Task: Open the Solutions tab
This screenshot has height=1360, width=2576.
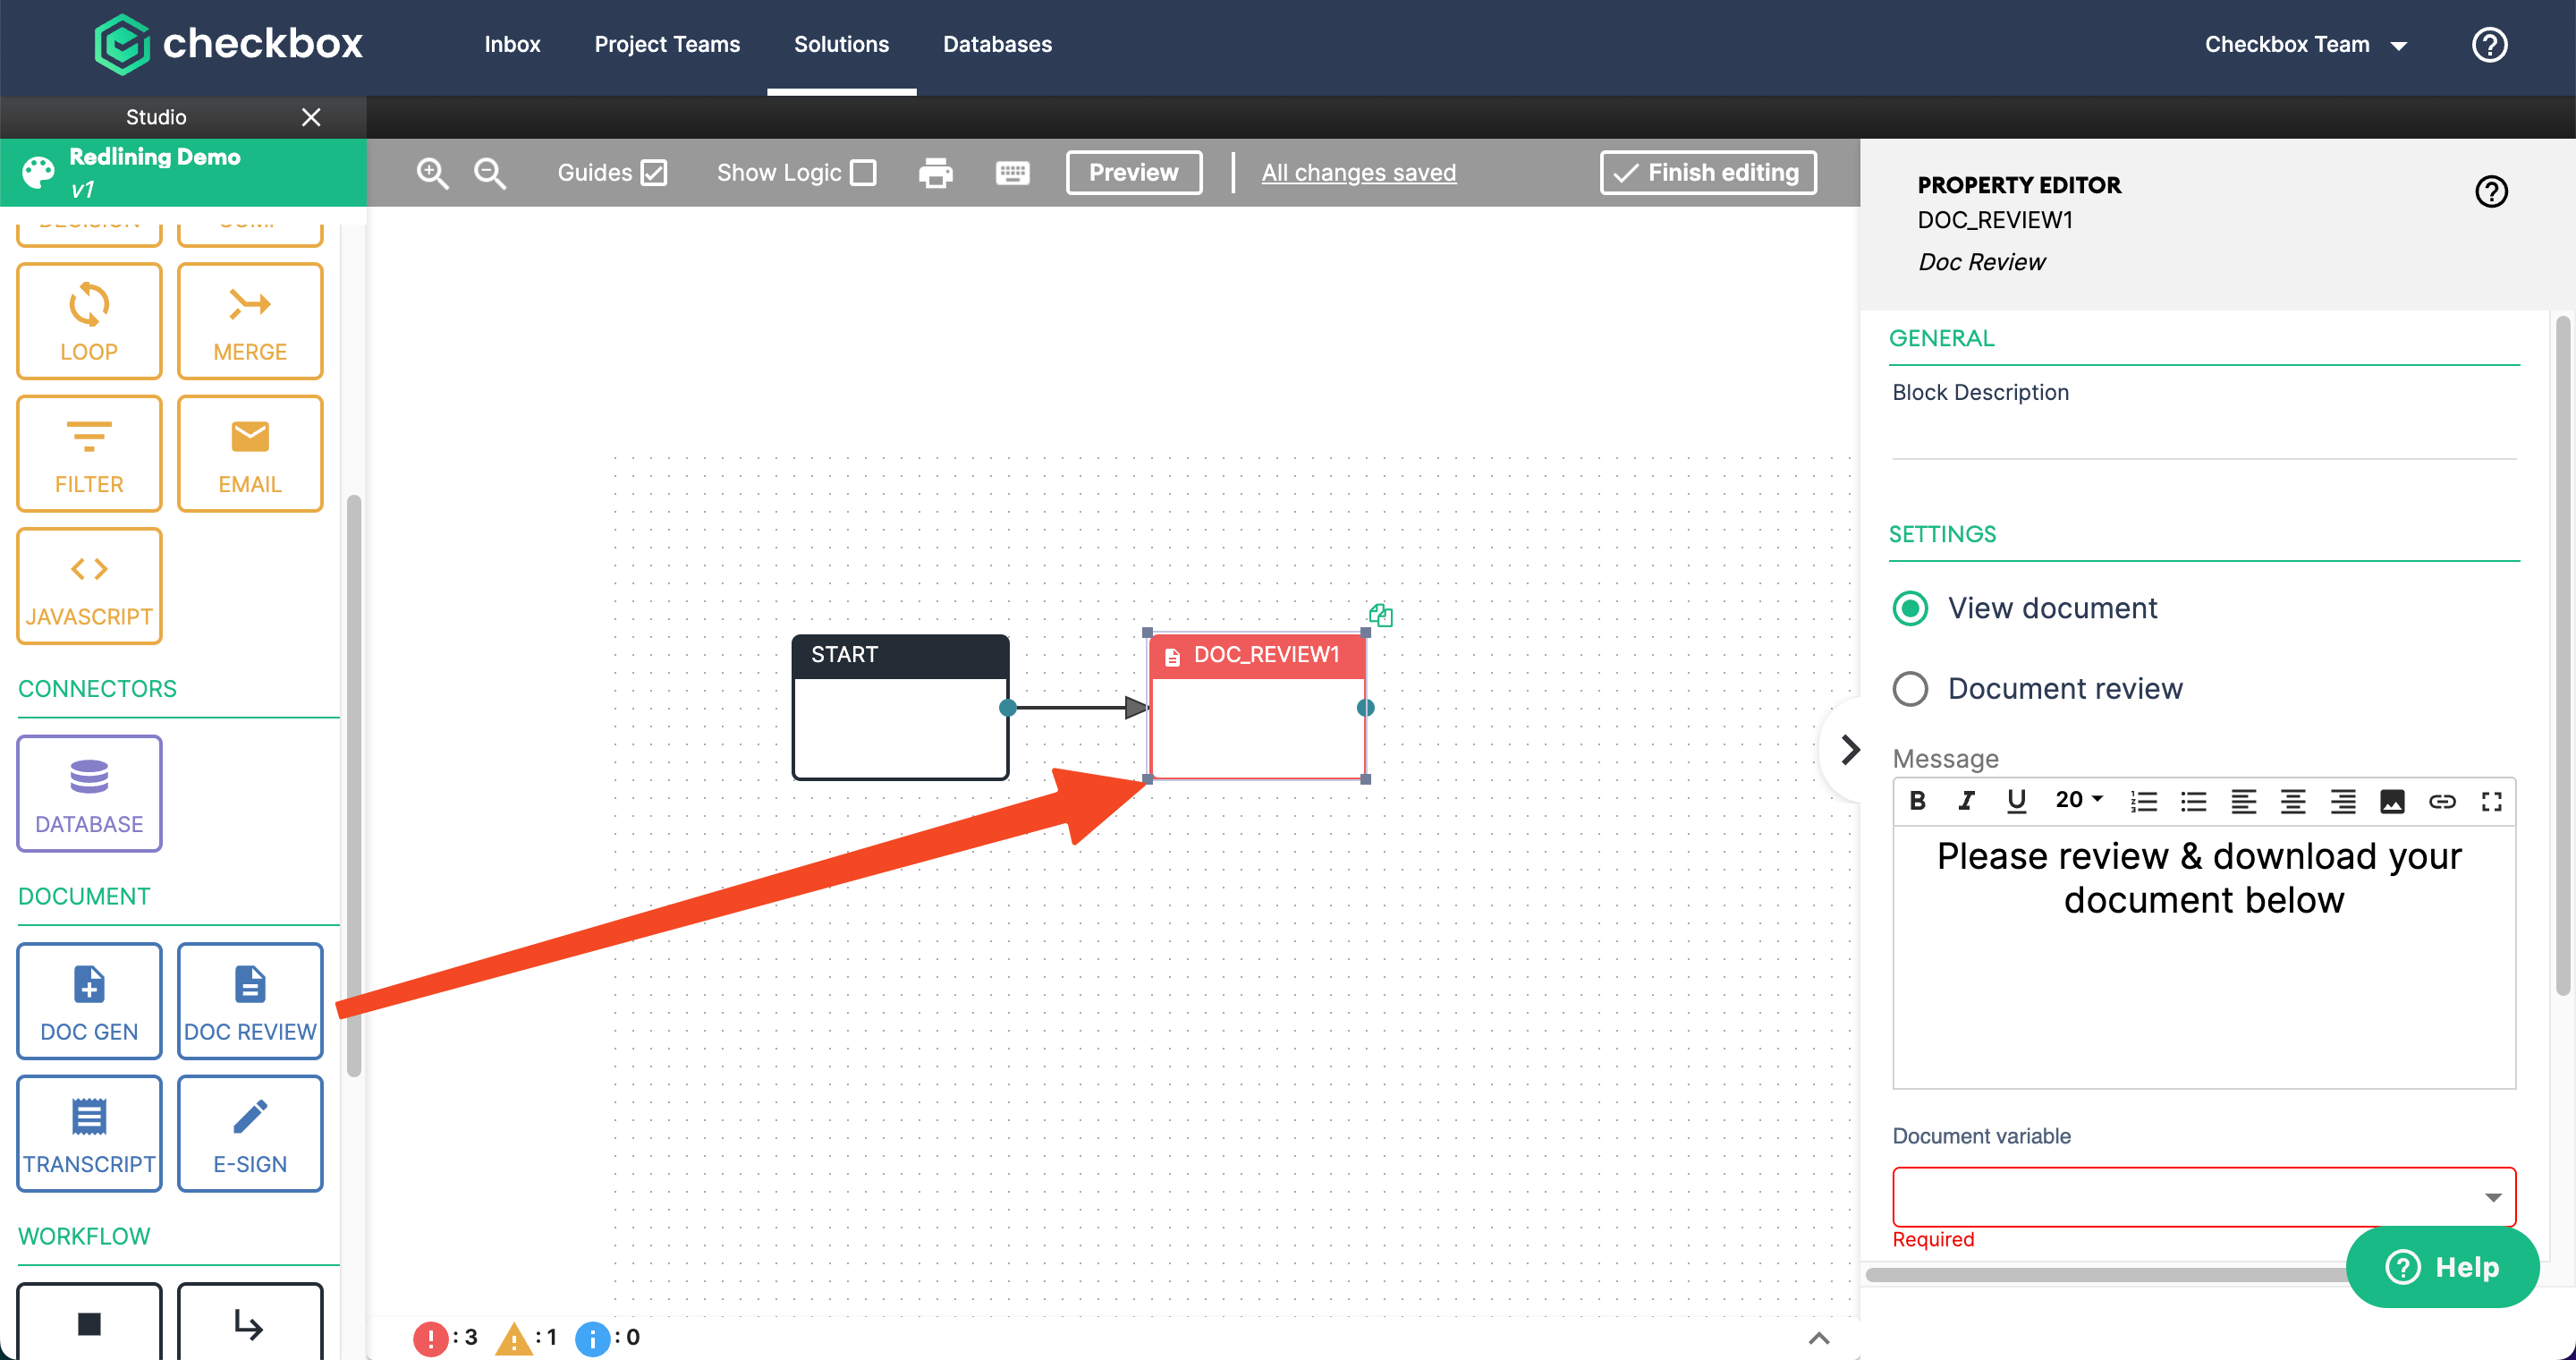Action: point(841,45)
